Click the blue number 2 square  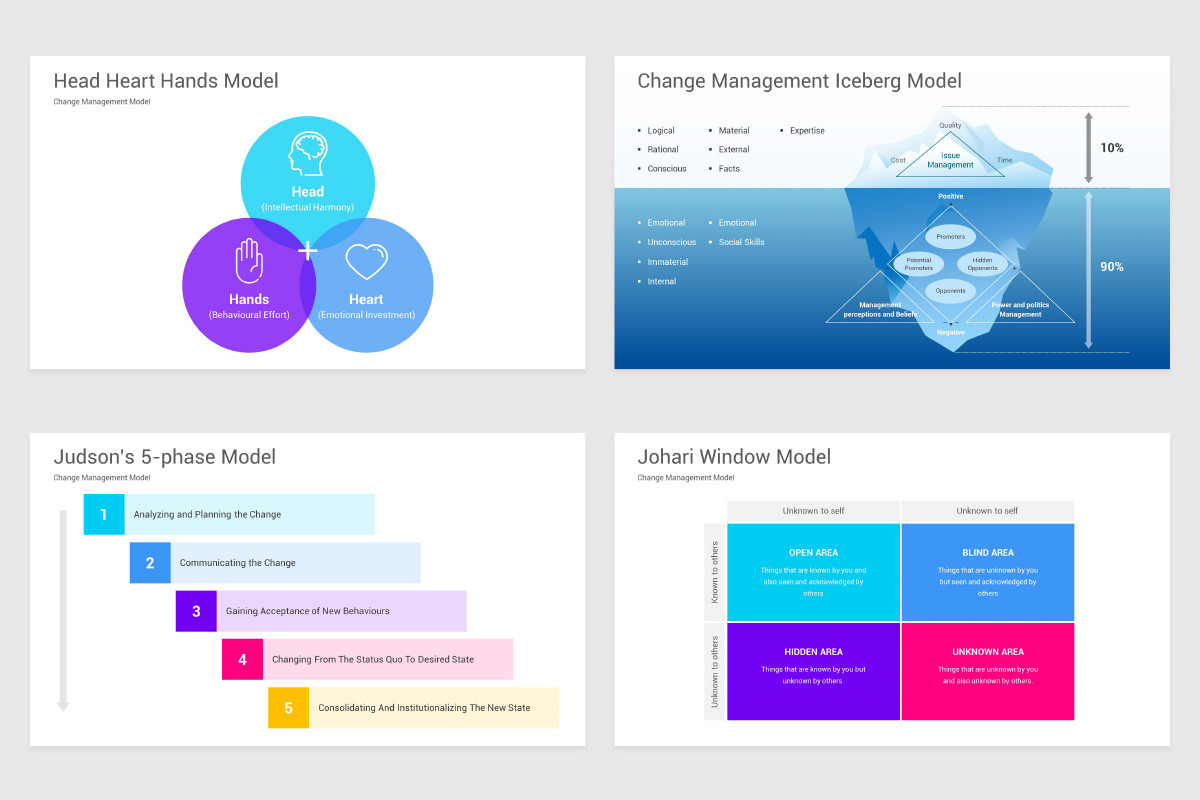[150, 563]
